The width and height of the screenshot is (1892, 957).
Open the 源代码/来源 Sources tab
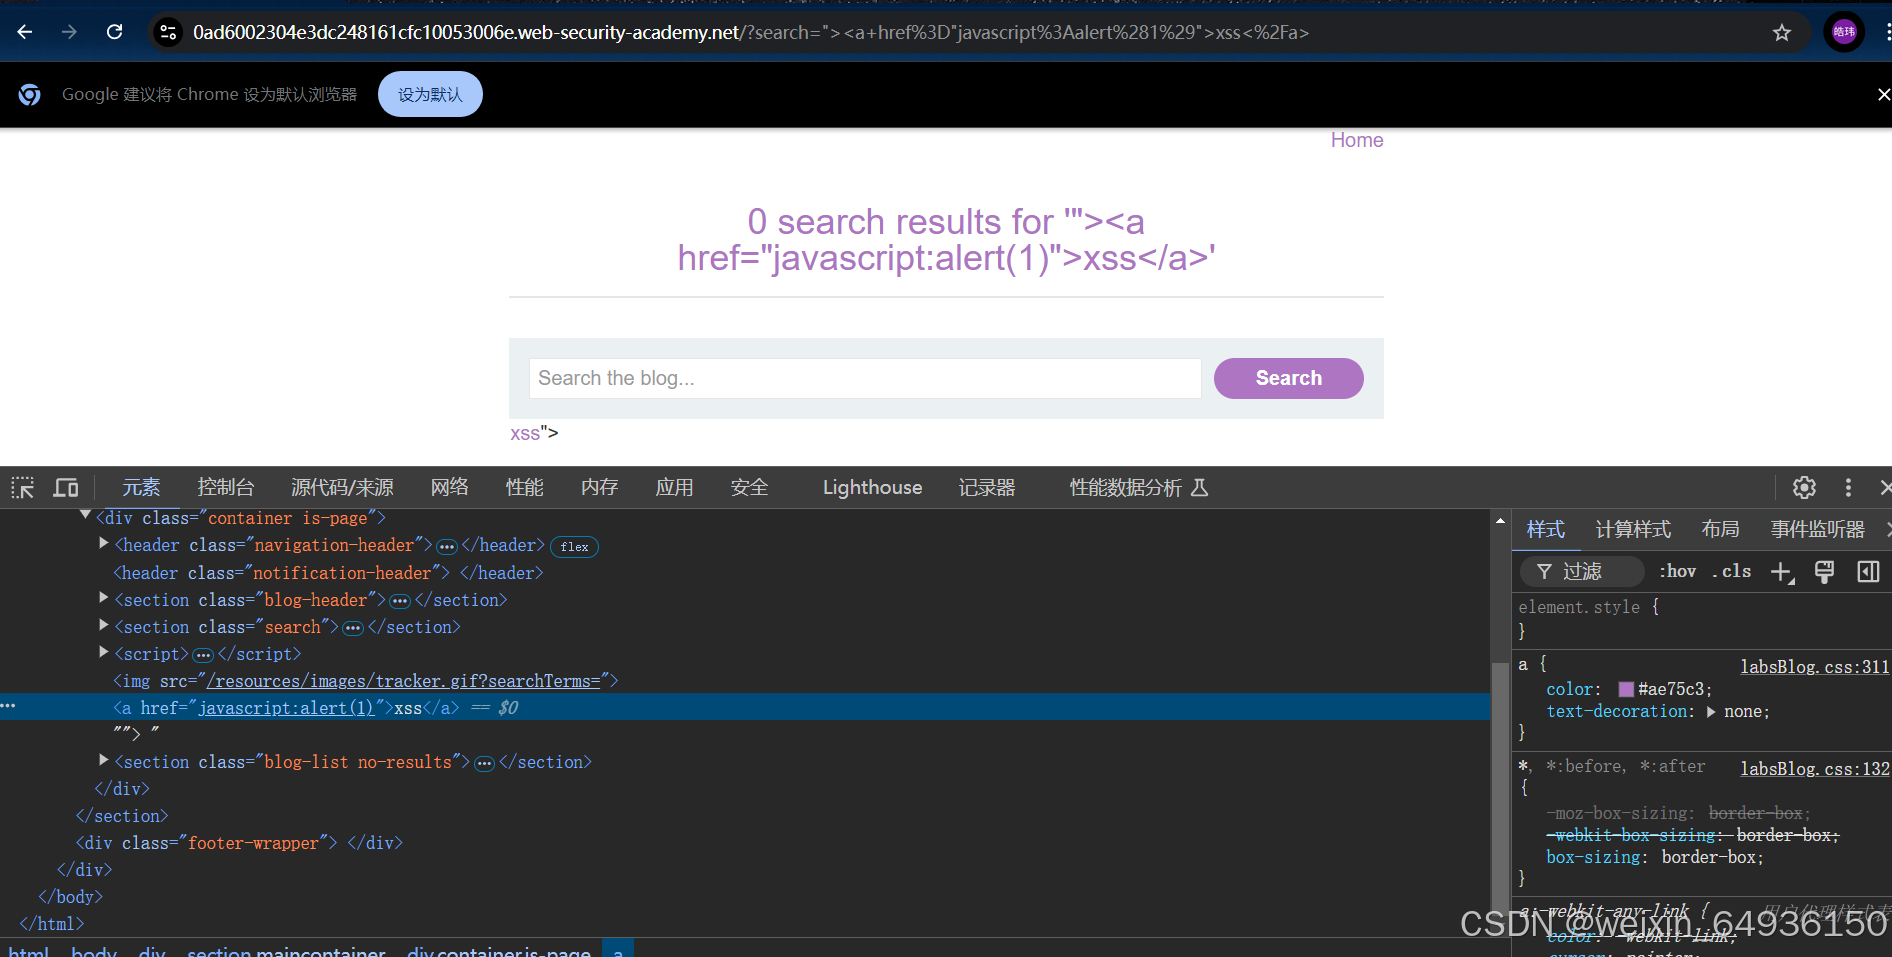point(342,487)
